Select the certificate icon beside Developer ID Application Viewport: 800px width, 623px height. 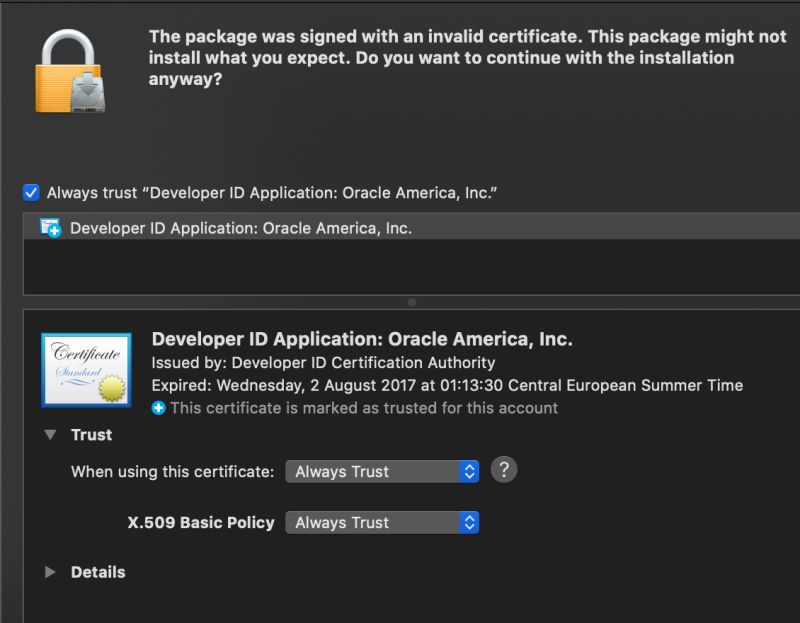[x=50, y=228]
